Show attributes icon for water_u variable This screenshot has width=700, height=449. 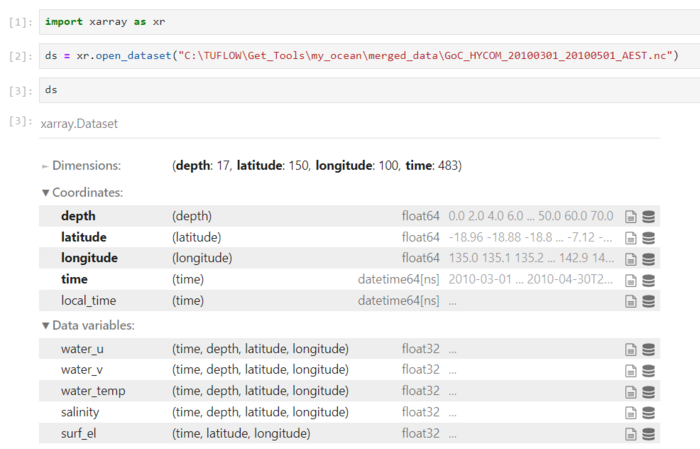click(x=630, y=349)
